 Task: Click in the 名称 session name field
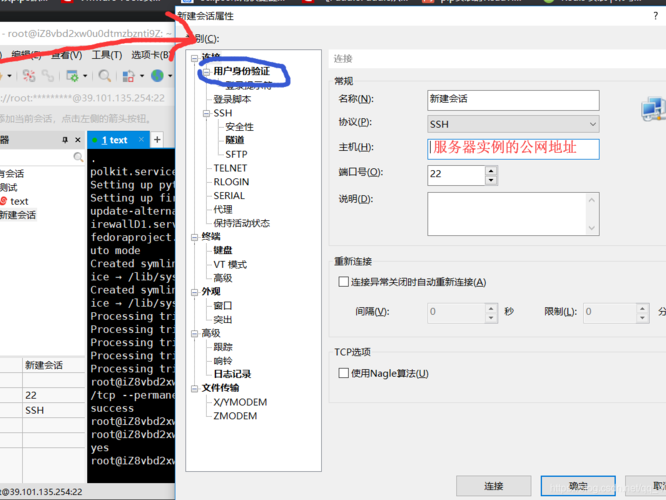click(513, 100)
